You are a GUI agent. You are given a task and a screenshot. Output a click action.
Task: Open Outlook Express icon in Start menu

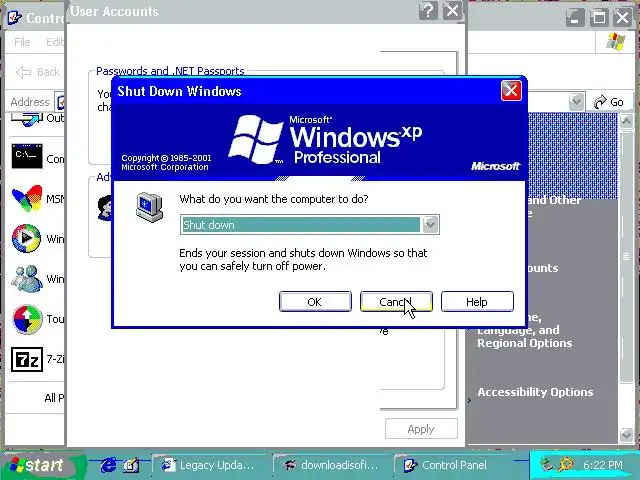[27, 120]
